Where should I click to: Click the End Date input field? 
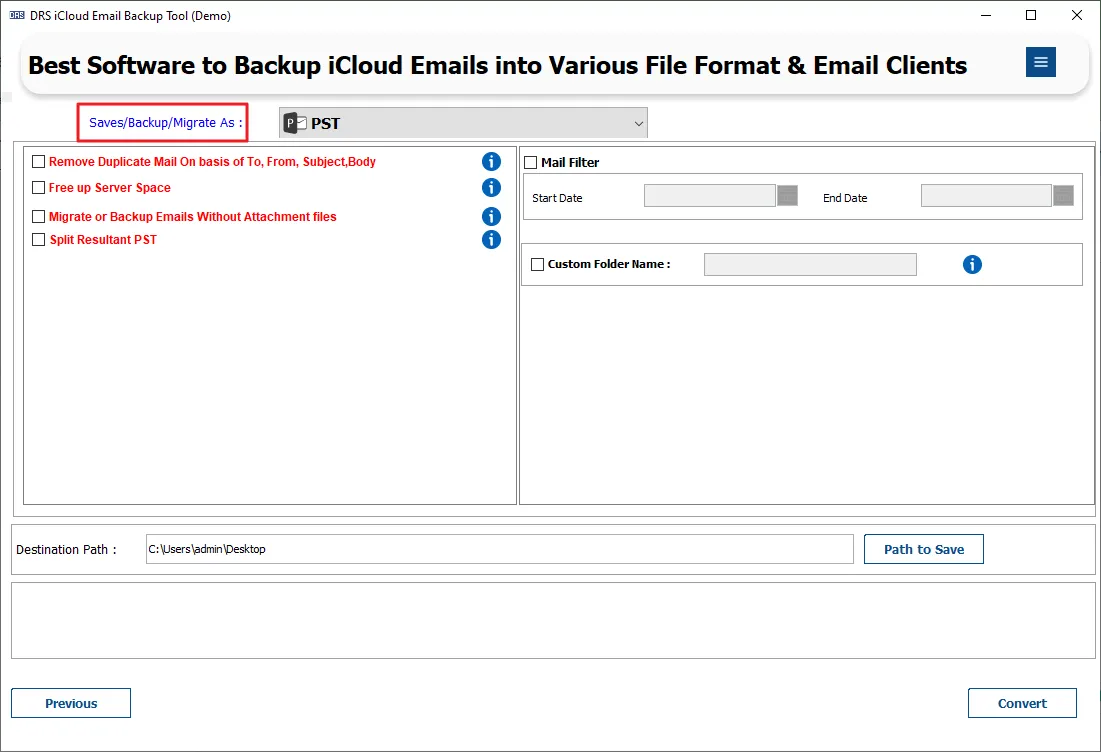pyautogui.click(x=986, y=195)
